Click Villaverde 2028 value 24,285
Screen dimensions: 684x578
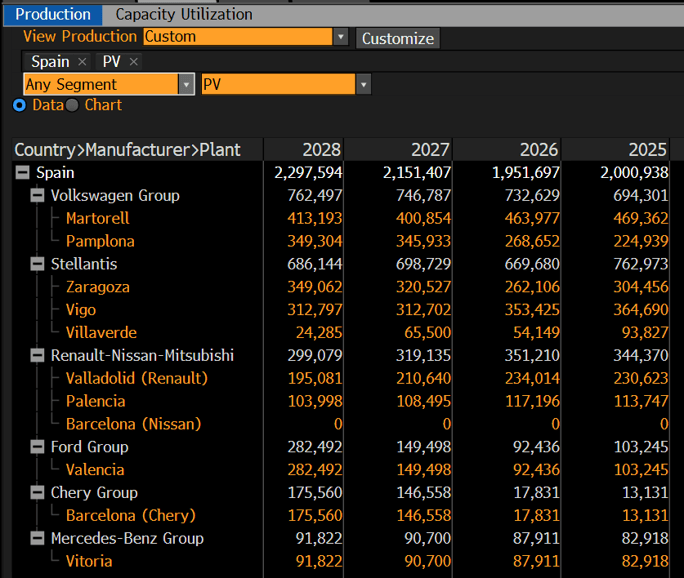pos(319,332)
